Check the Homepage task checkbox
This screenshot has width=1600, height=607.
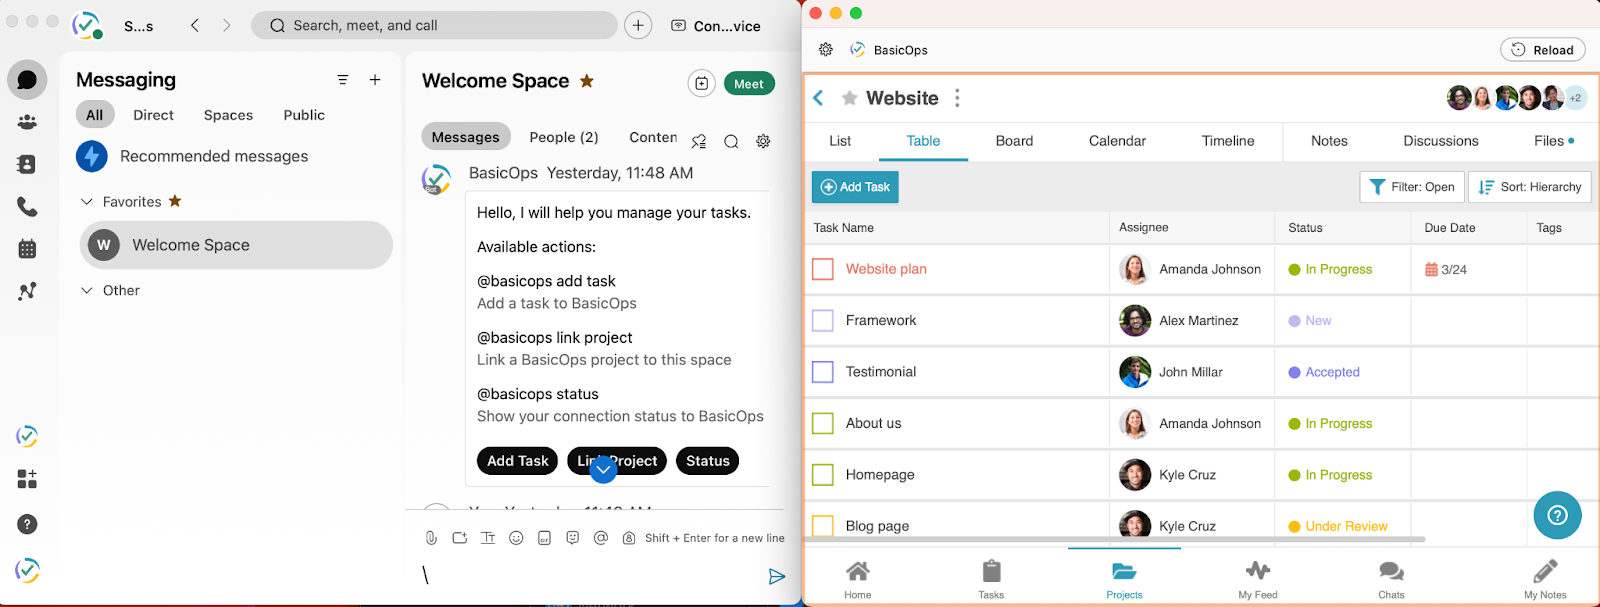823,475
